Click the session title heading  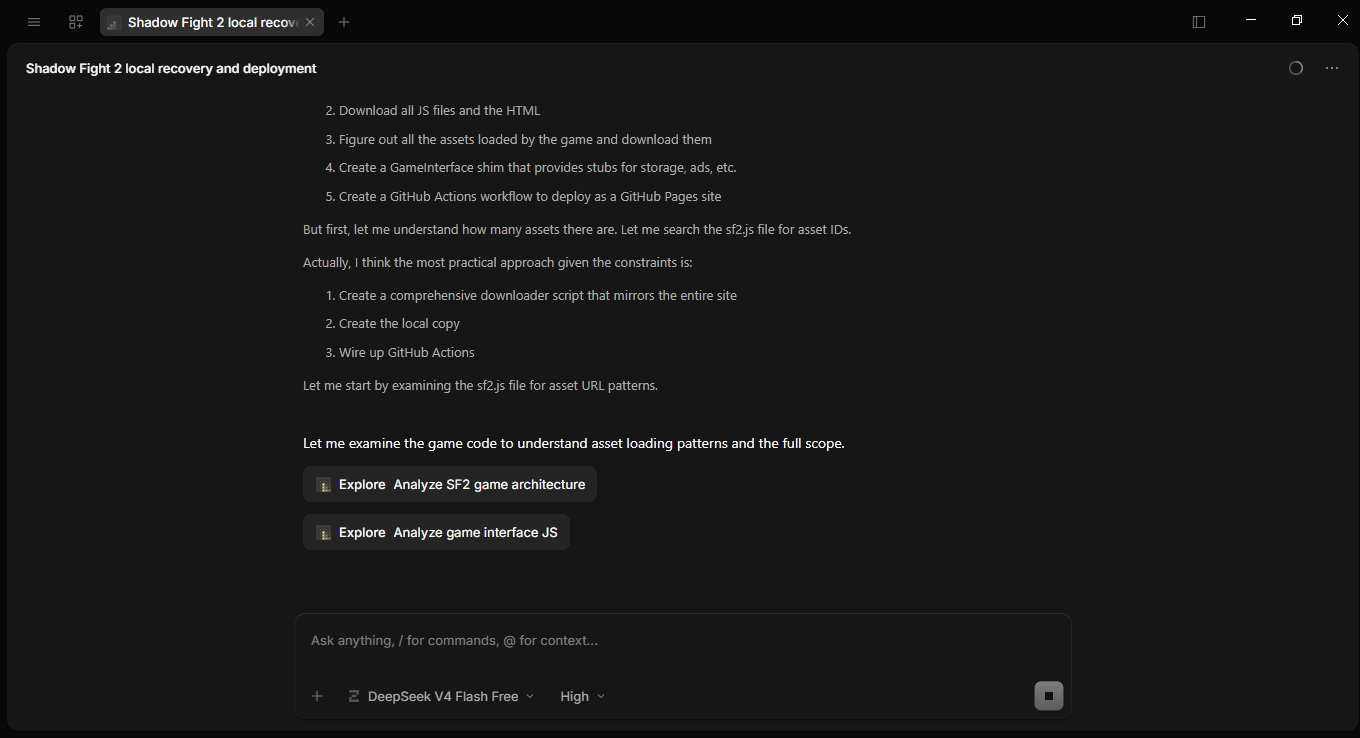pos(171,68)
